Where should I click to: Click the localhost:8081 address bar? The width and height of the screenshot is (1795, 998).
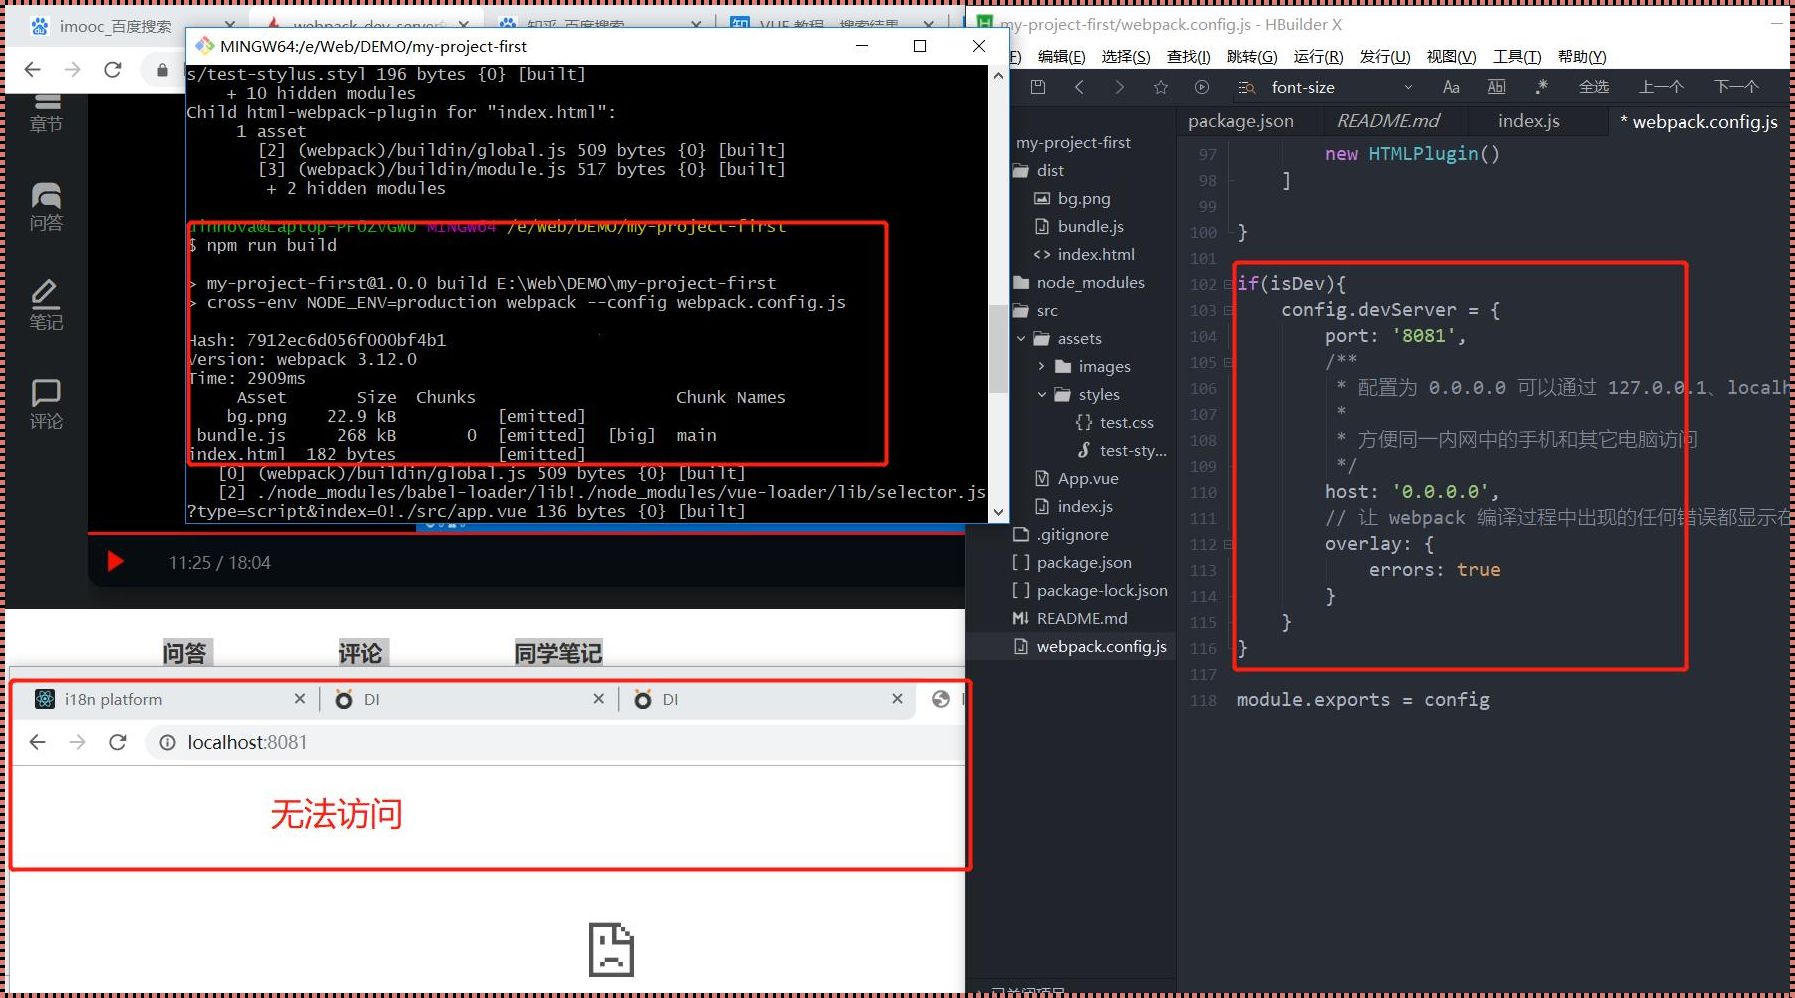[555, 743]
